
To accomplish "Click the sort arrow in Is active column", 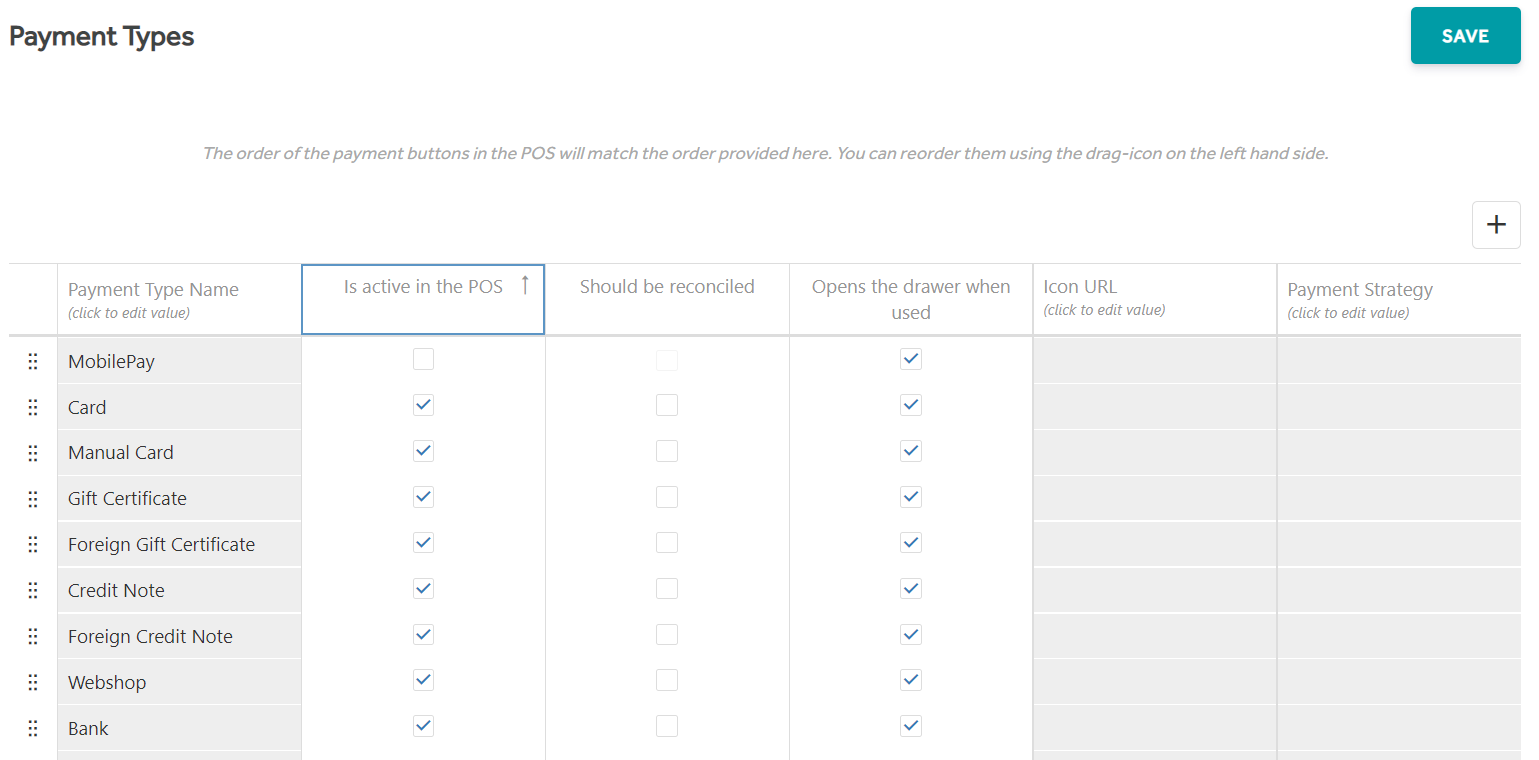I will [525, 286].
